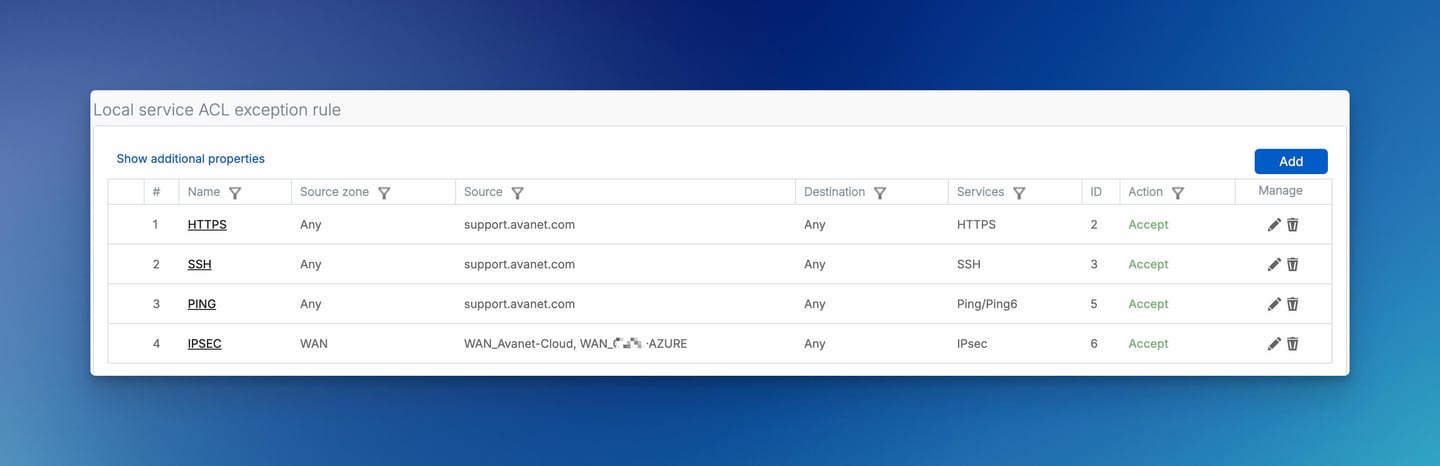Click support.avanet.com in PING row
Viewport: 1440px width, 466px height.
point(519,304)
